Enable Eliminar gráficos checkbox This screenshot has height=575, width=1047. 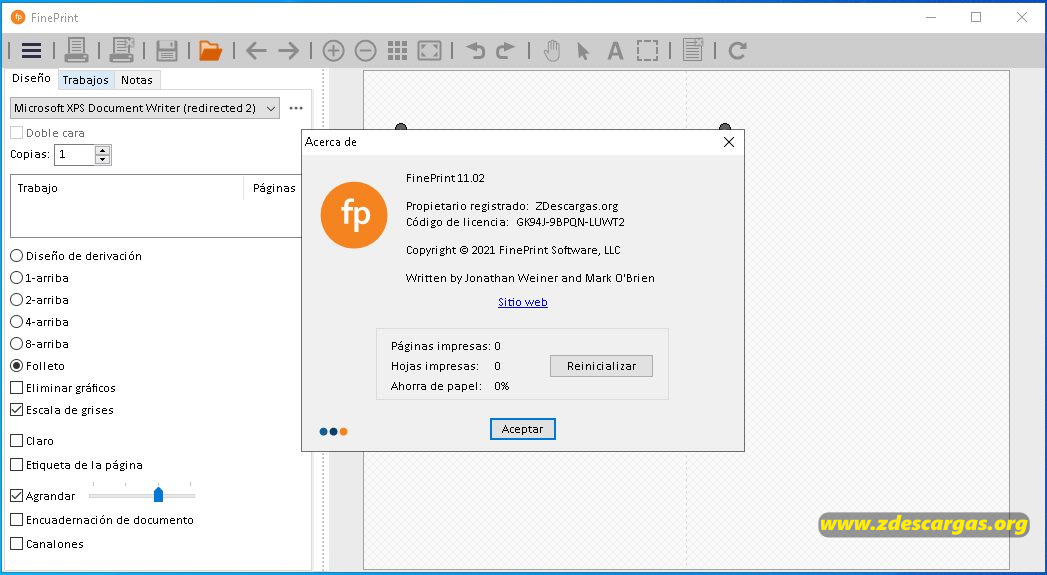(x=17, y=388)
